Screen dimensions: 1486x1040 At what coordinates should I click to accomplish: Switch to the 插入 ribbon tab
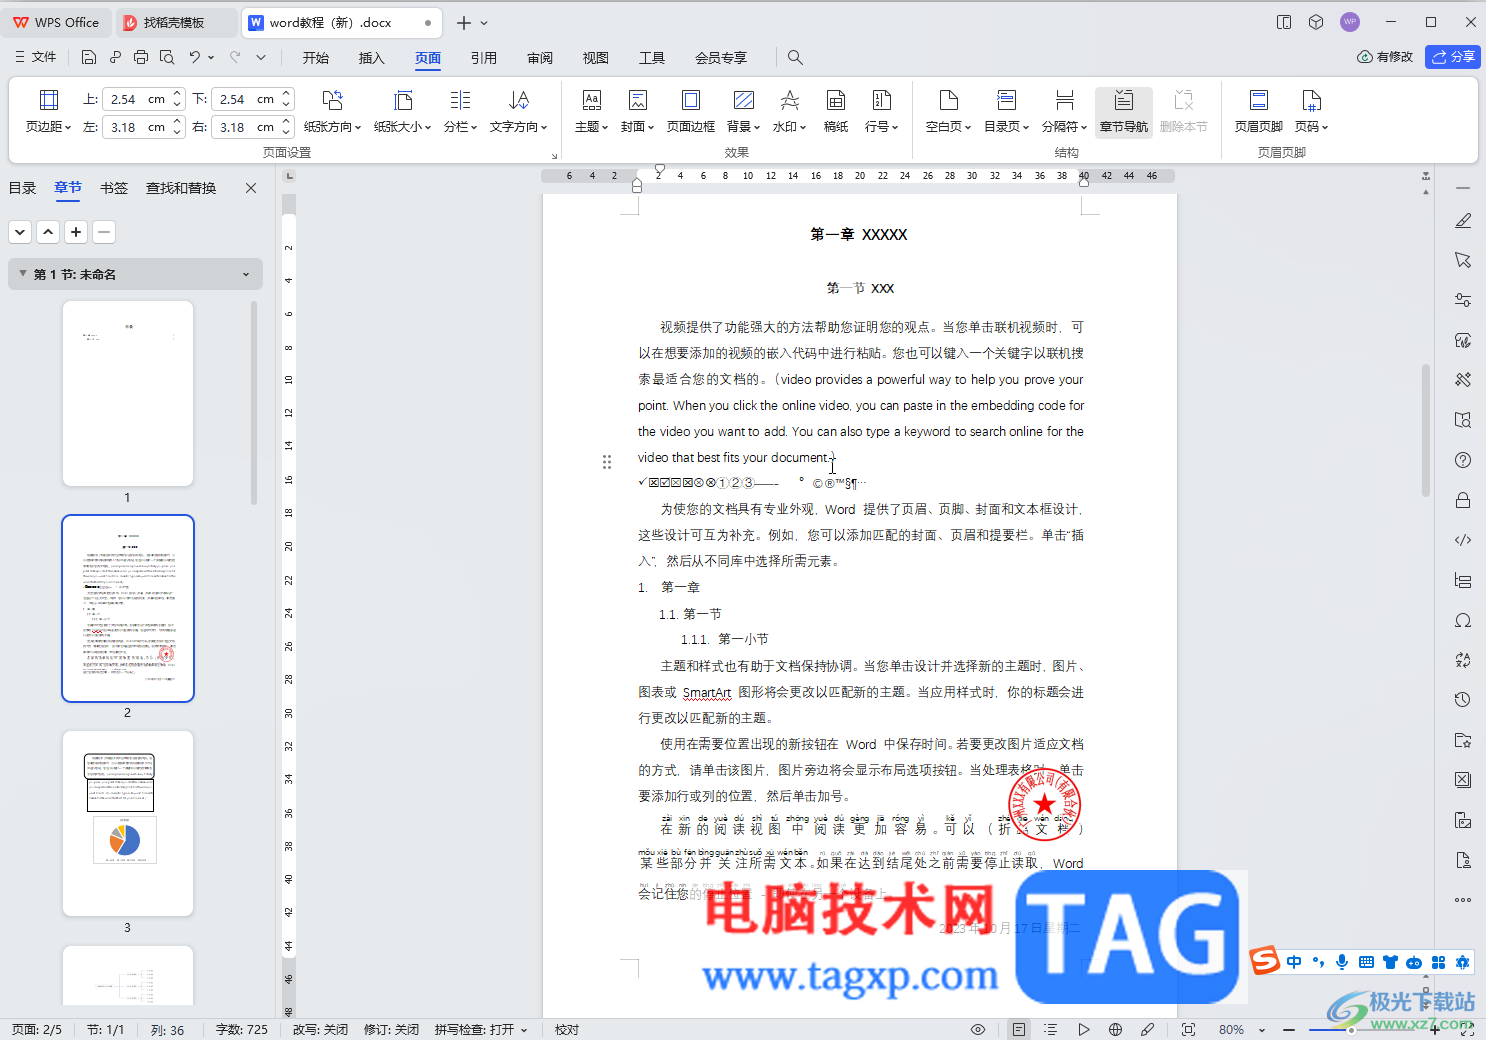click(371, 58)
